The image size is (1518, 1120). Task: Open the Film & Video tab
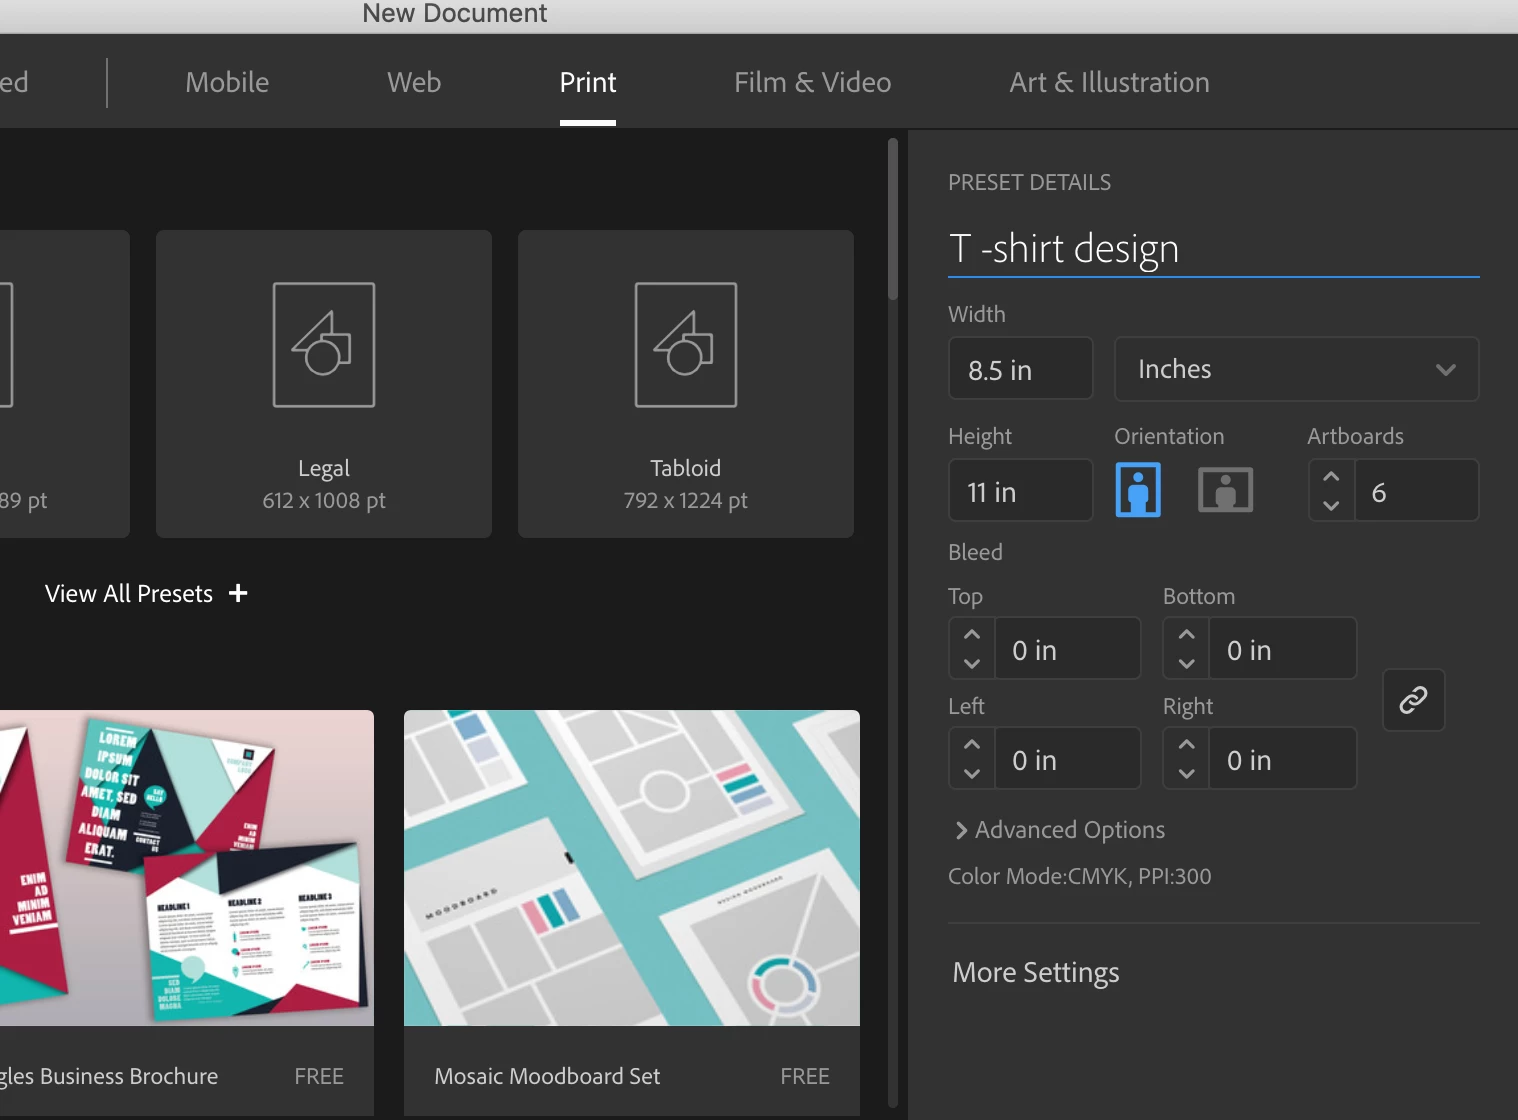tap(812, 82)
